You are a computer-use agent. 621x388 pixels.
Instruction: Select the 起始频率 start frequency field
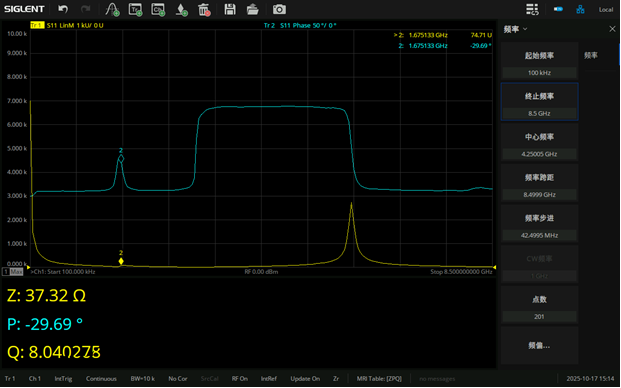[539, 61]
